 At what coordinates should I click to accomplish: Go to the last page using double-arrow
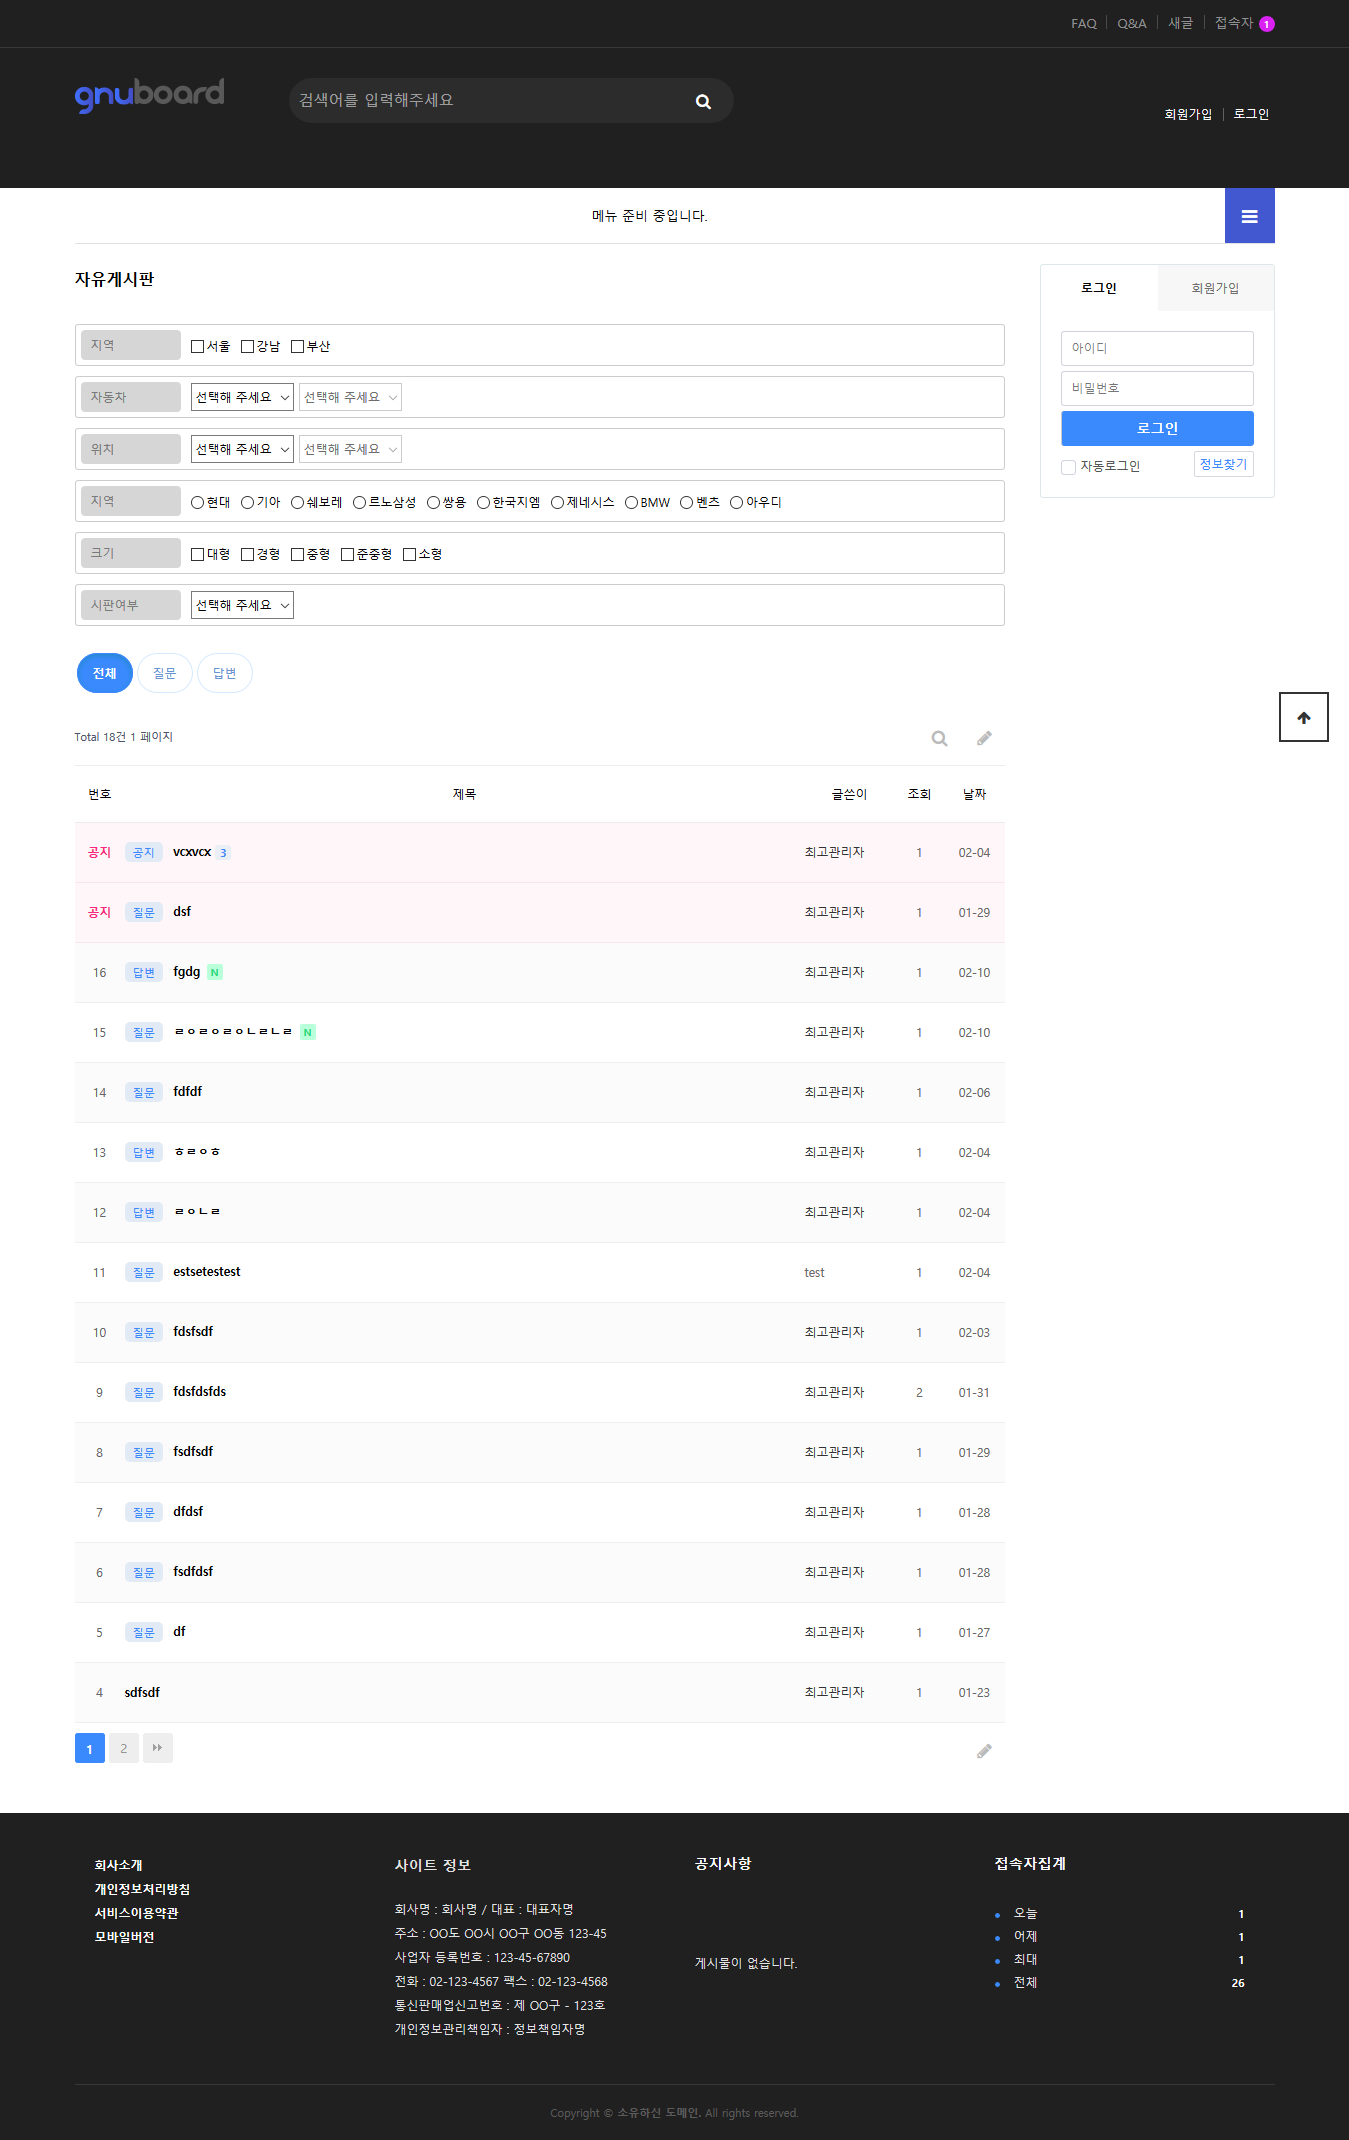coord(157,1748)
